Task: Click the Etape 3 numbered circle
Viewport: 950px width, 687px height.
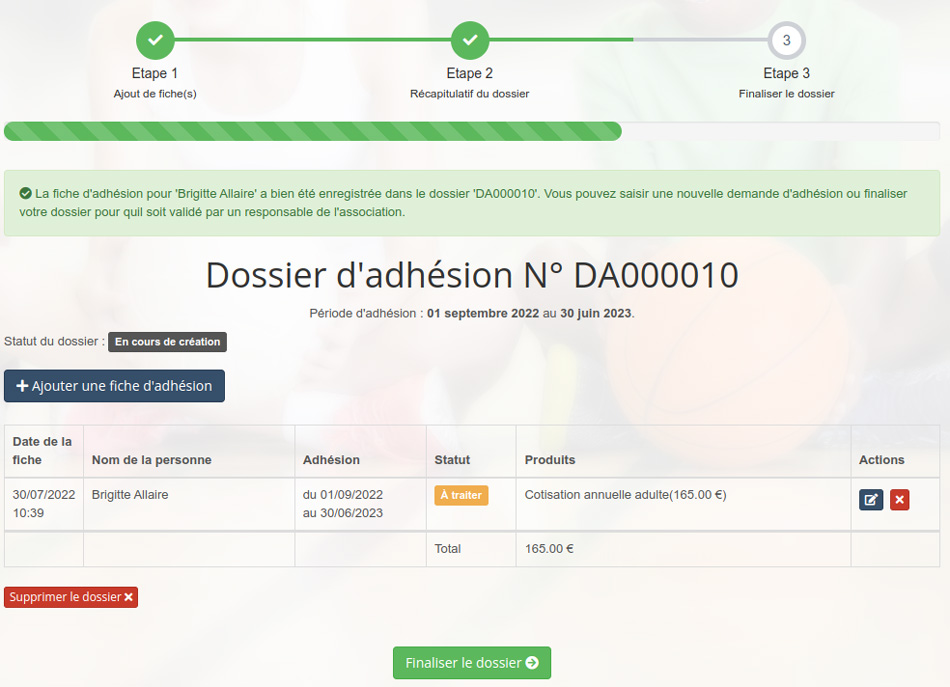Action: (786, 41)
